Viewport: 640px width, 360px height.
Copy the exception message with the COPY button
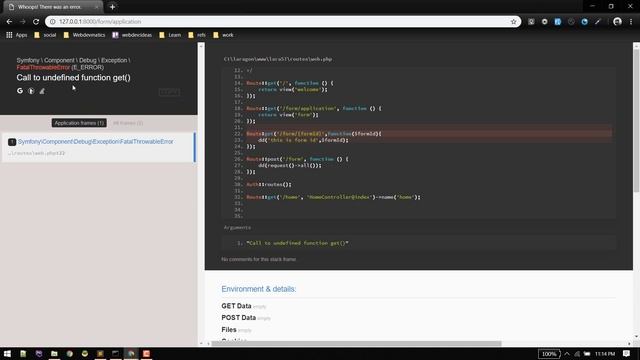(x=169, y=92)
